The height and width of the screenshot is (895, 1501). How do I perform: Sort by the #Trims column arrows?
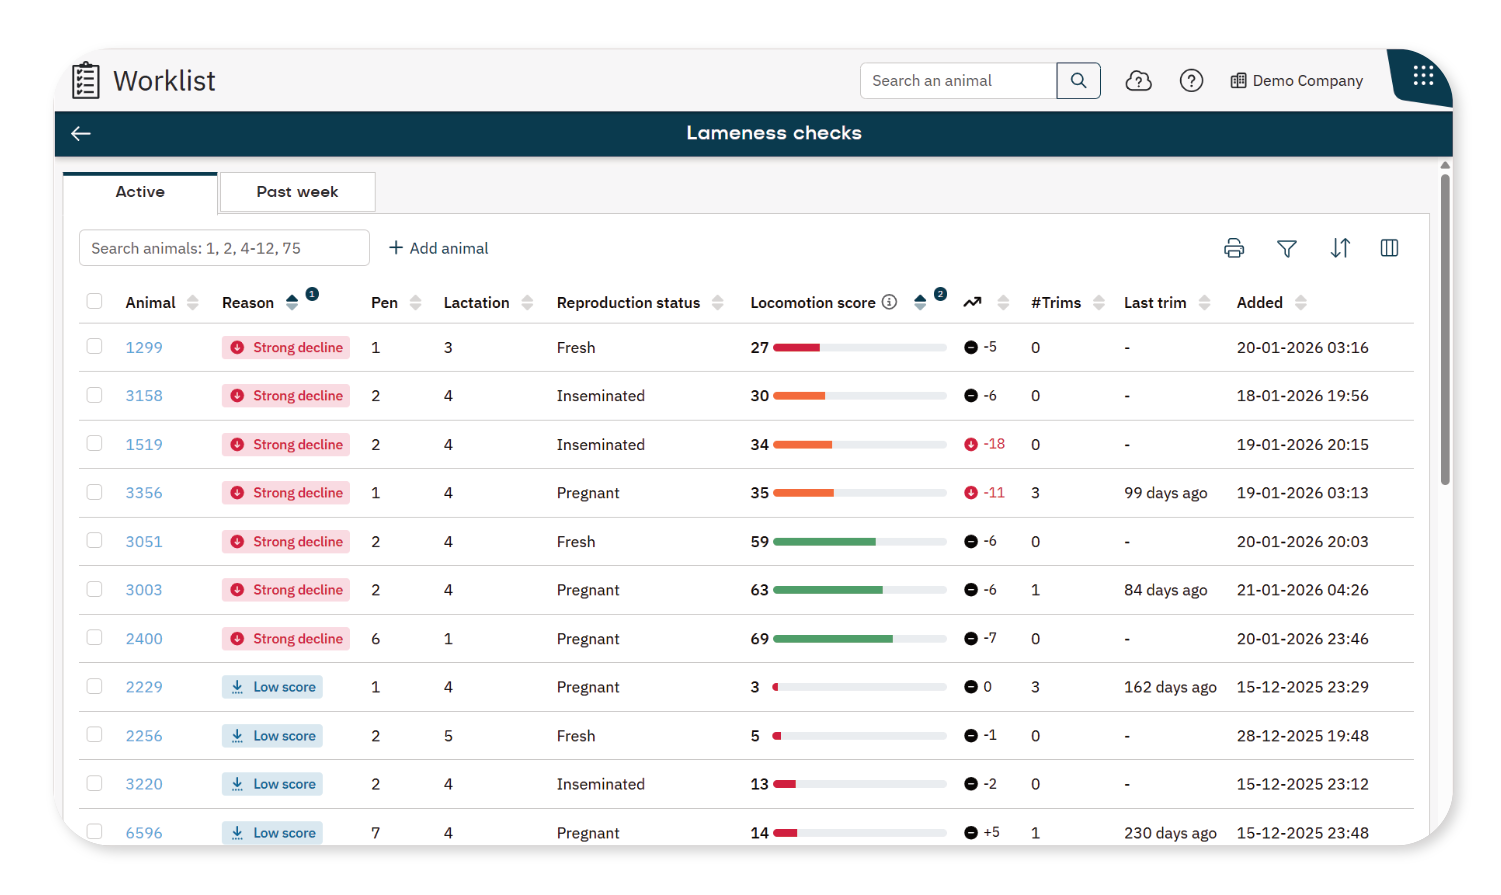point(1099,303)
